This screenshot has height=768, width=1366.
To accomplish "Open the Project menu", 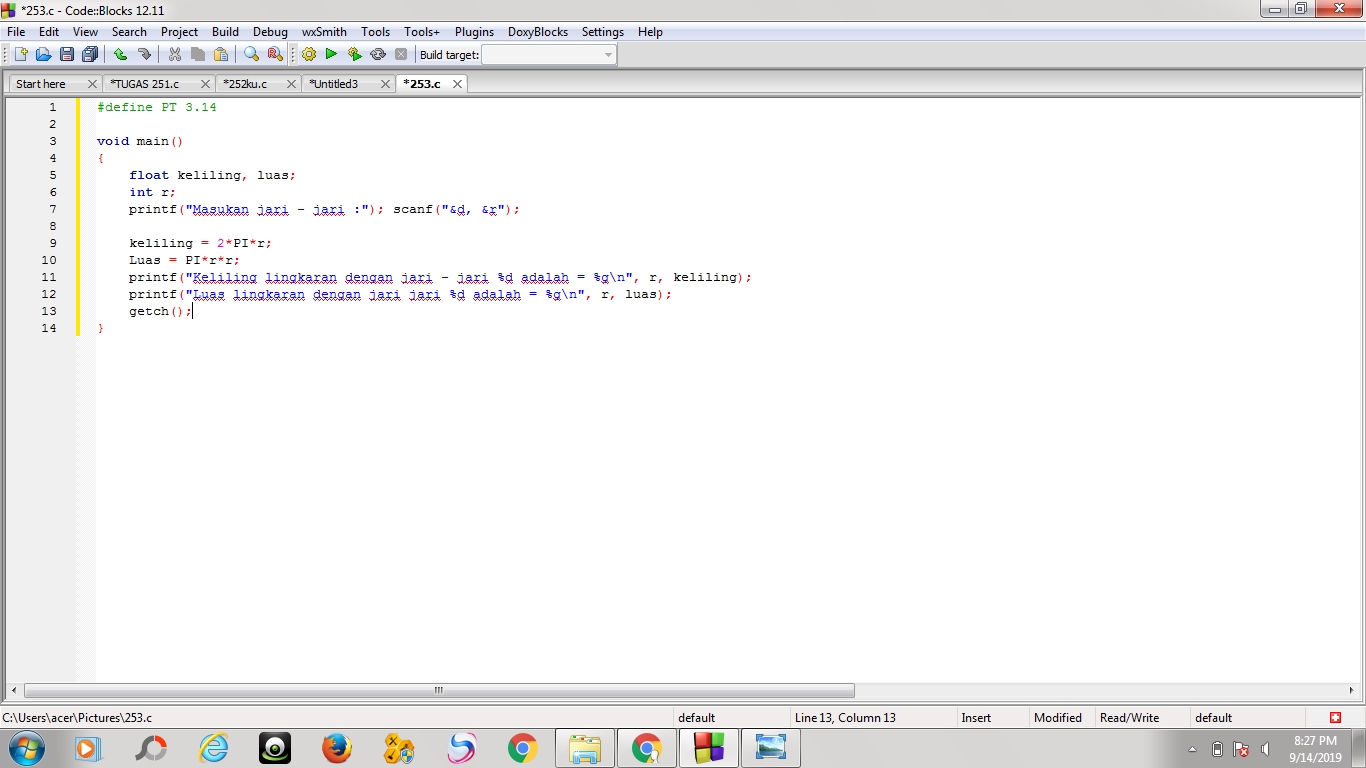I will point(180,32).
